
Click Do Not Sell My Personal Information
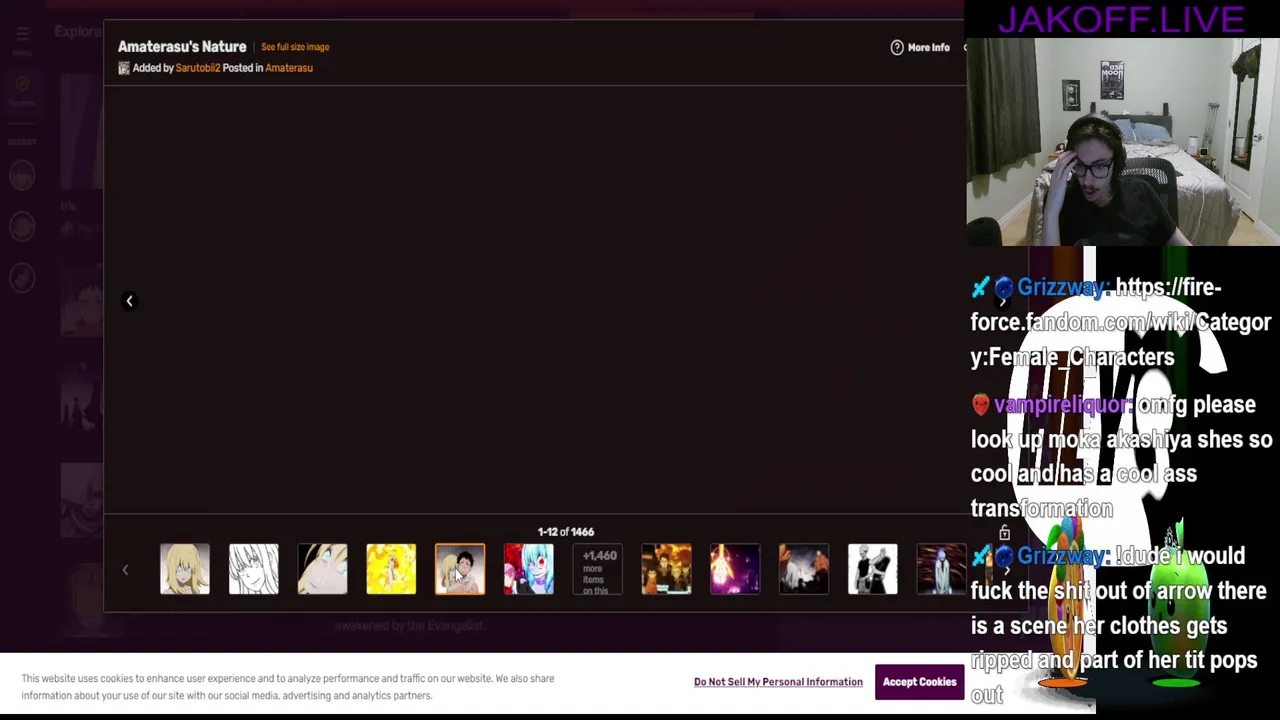778,682
